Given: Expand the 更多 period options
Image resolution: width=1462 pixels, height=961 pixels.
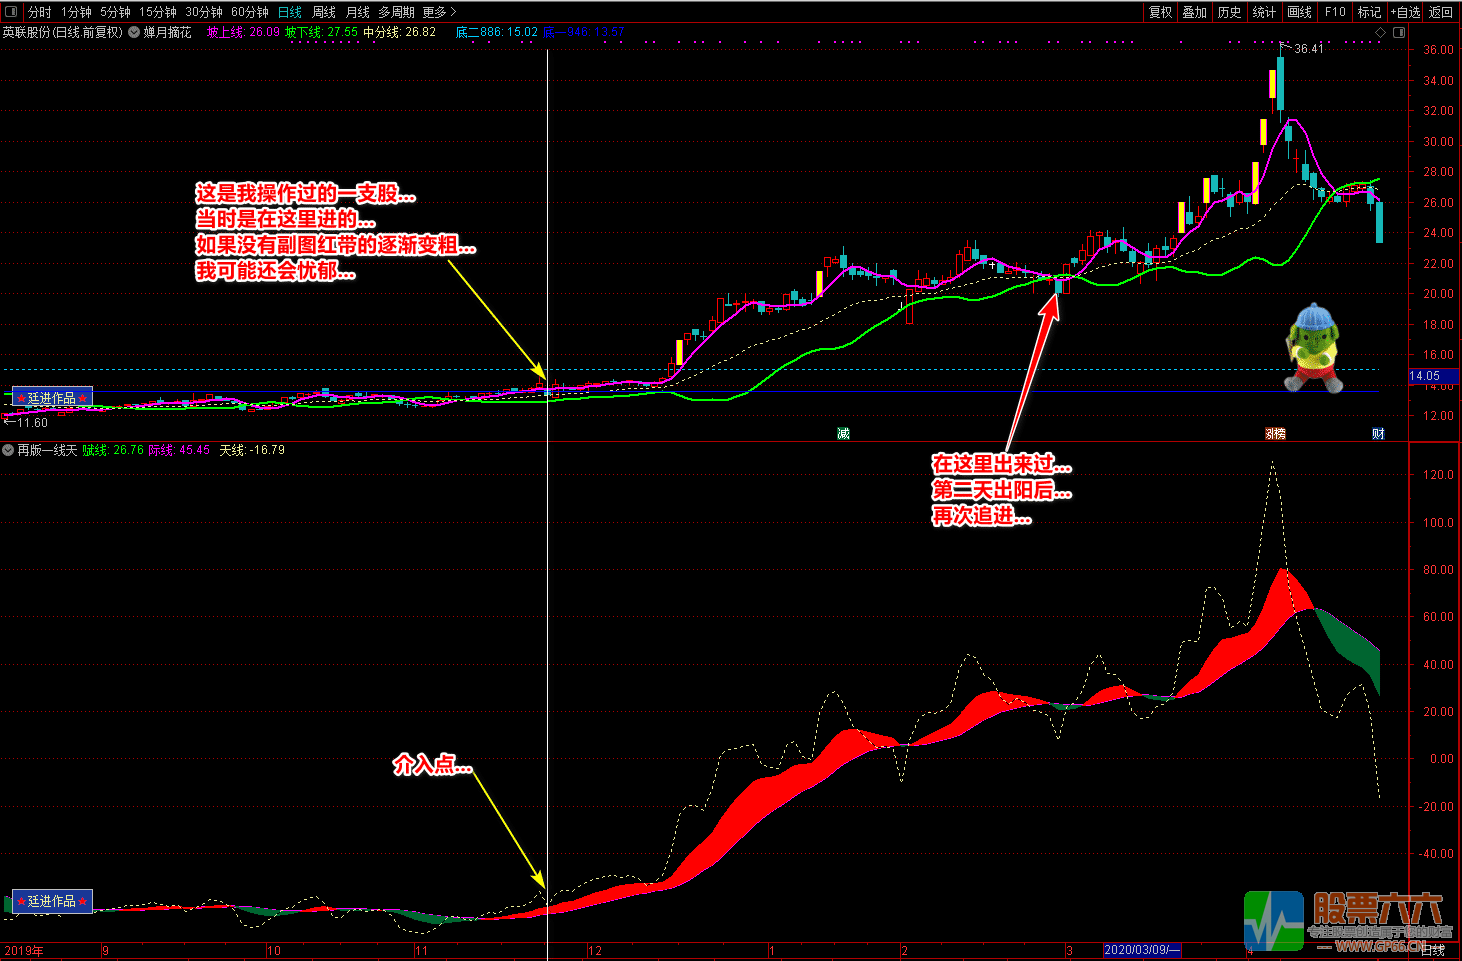Looking at the screenshot, I should 439,12.
